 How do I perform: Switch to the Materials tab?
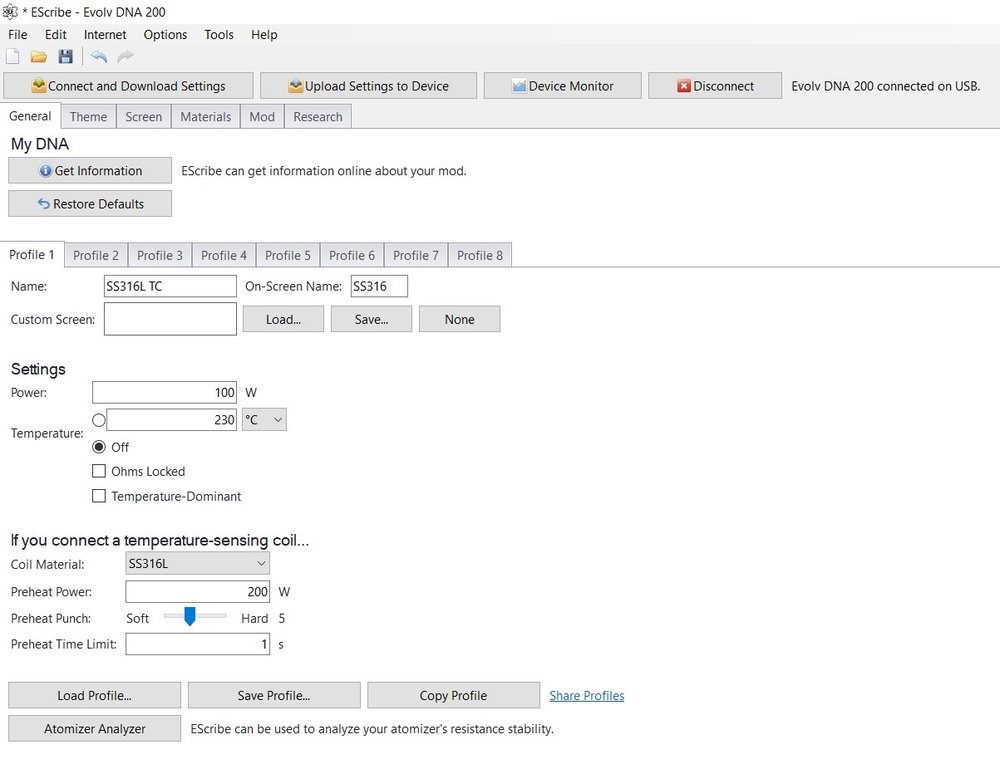pos(206,117)
